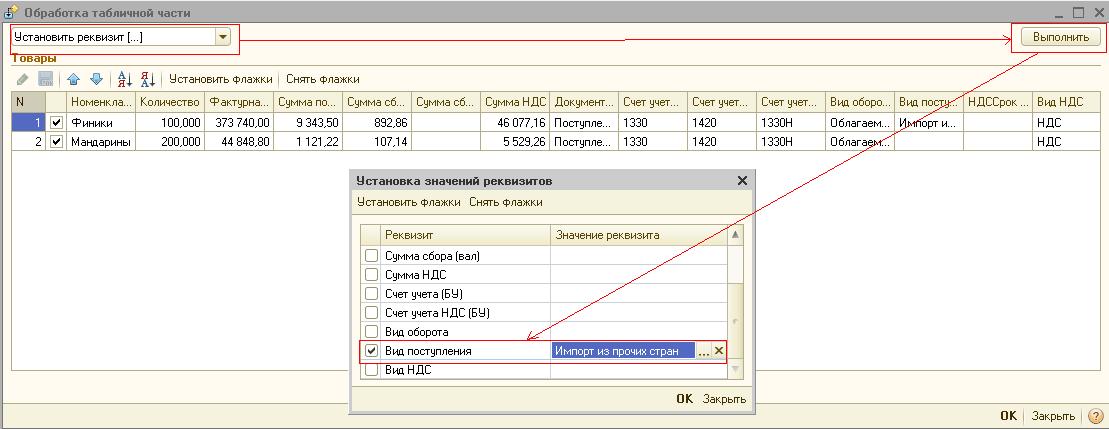Tick the Вид оборота attribute checkbox
The image size is (1109, 430).
click(372, 332)
